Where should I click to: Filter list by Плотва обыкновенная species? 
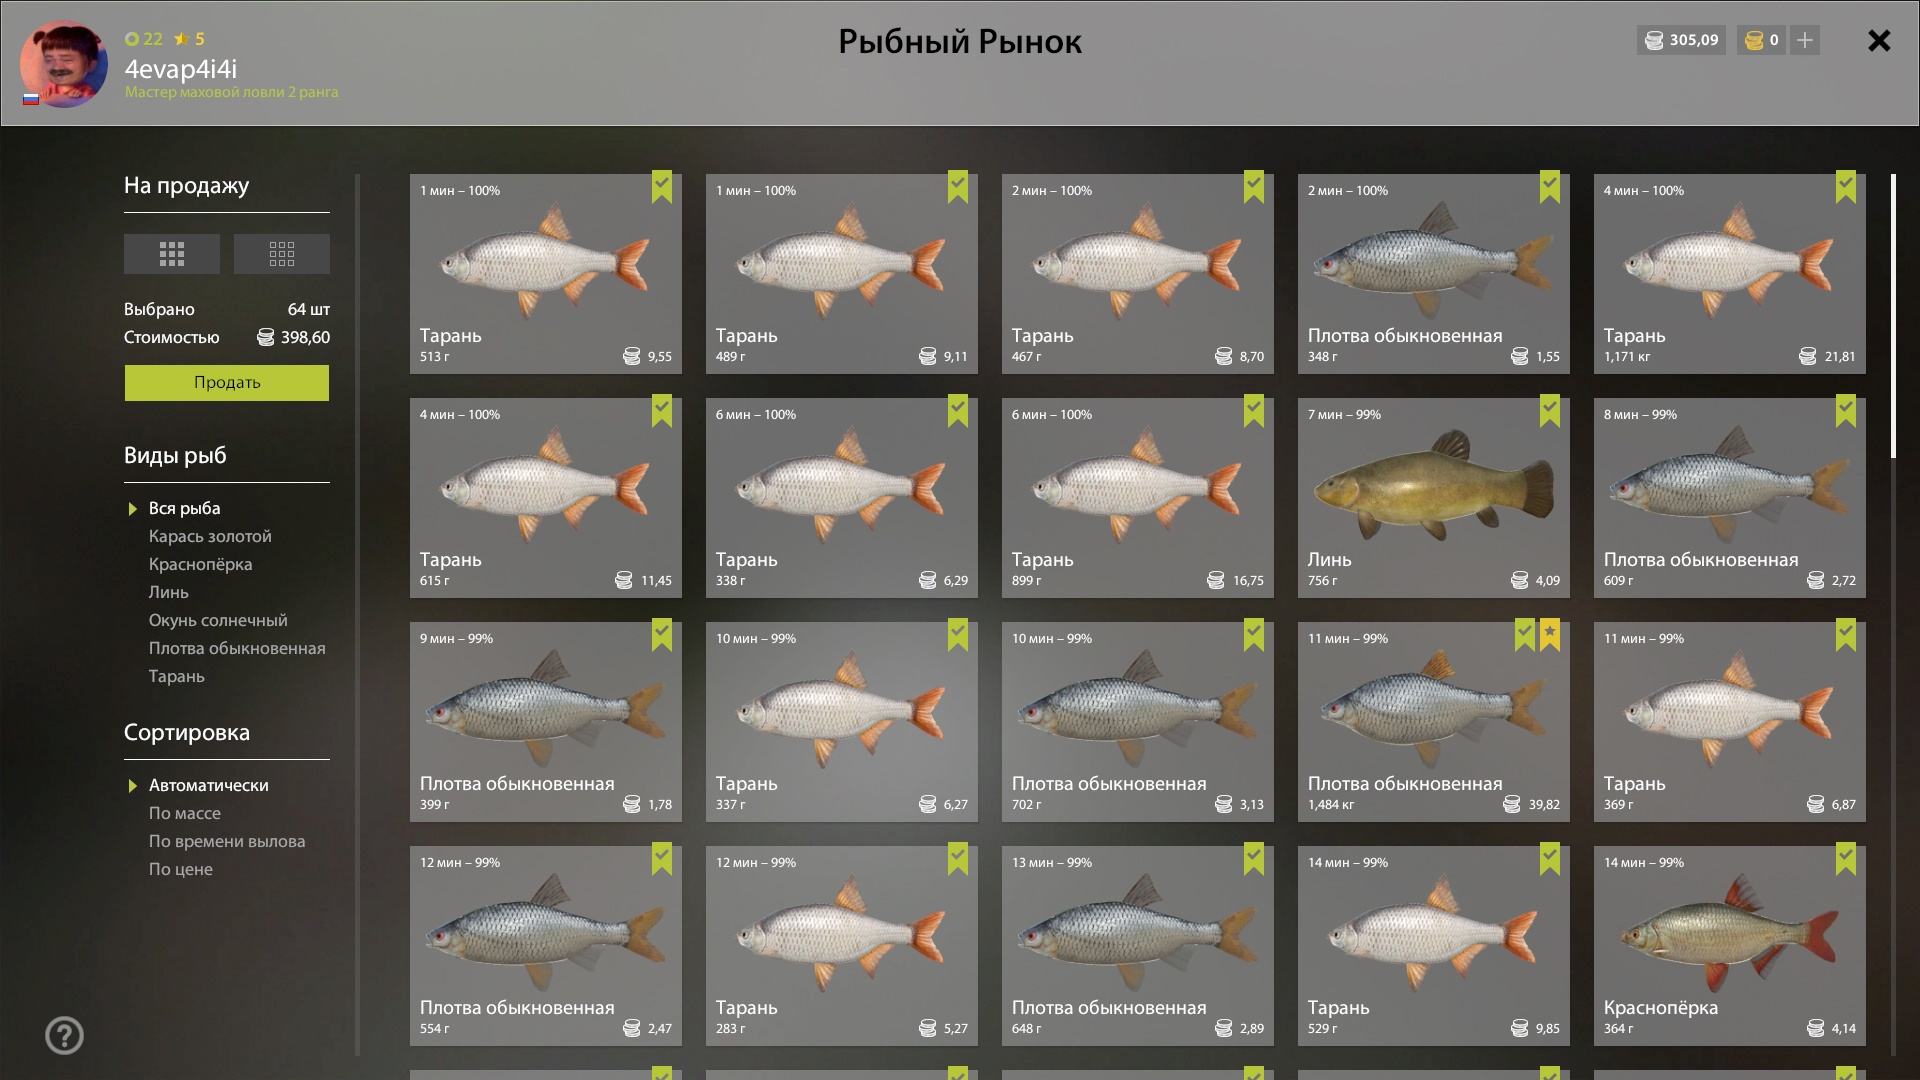(237, 648)
